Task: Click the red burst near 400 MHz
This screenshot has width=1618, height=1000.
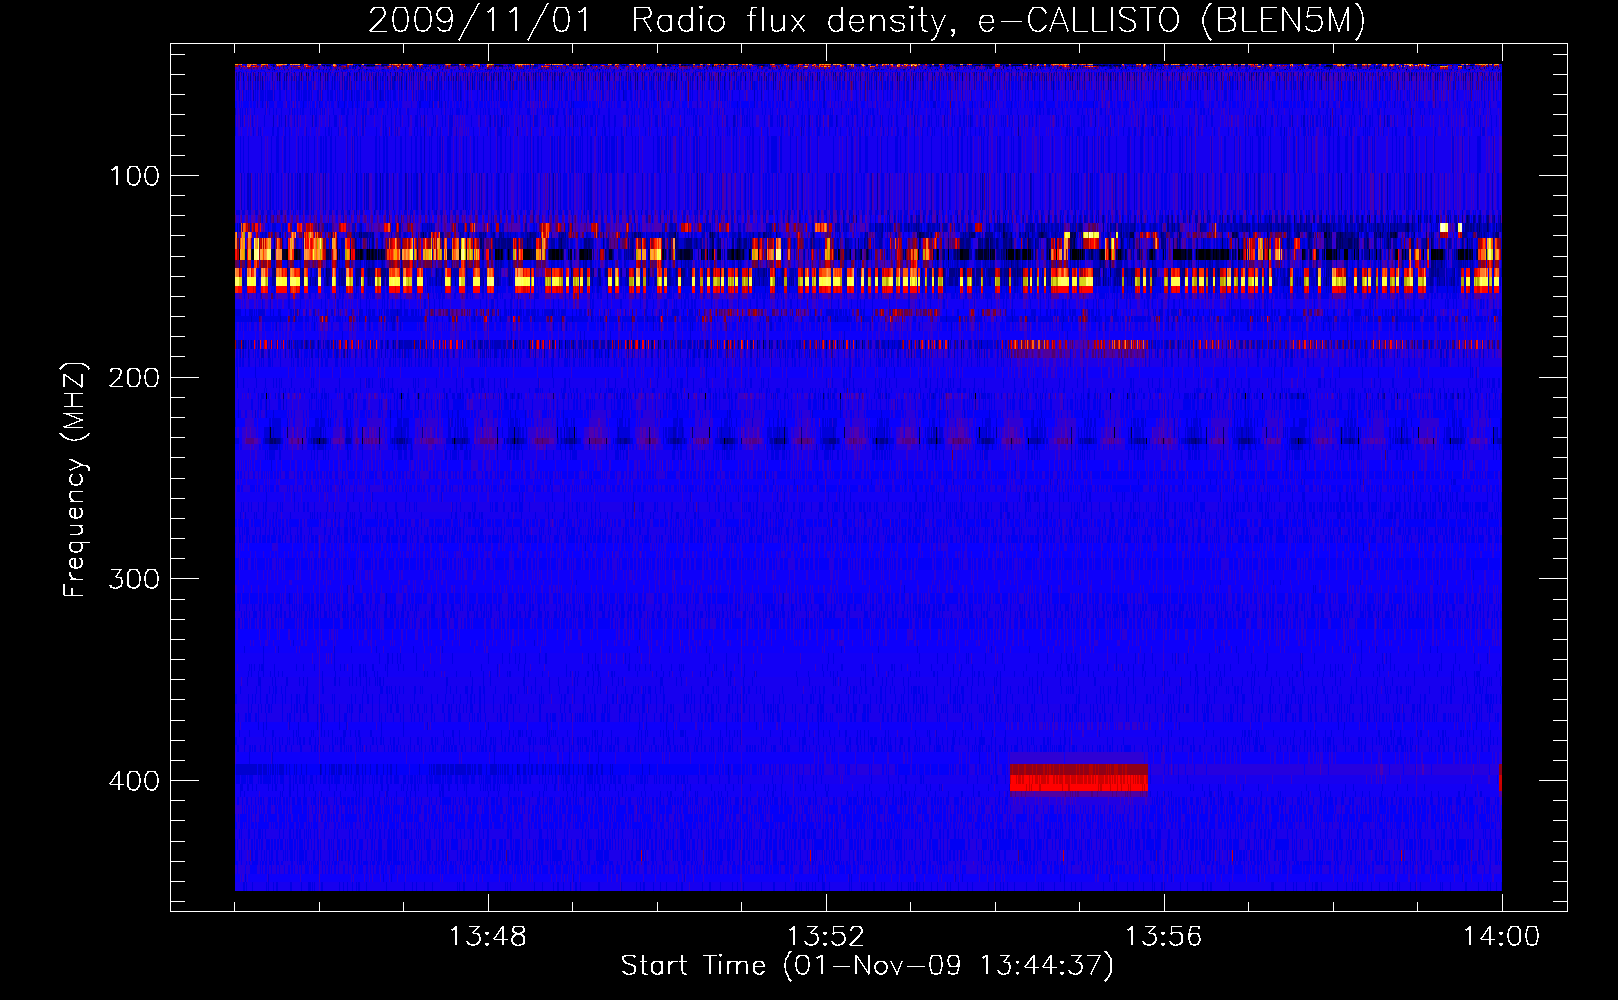Action: point(1078,777)
